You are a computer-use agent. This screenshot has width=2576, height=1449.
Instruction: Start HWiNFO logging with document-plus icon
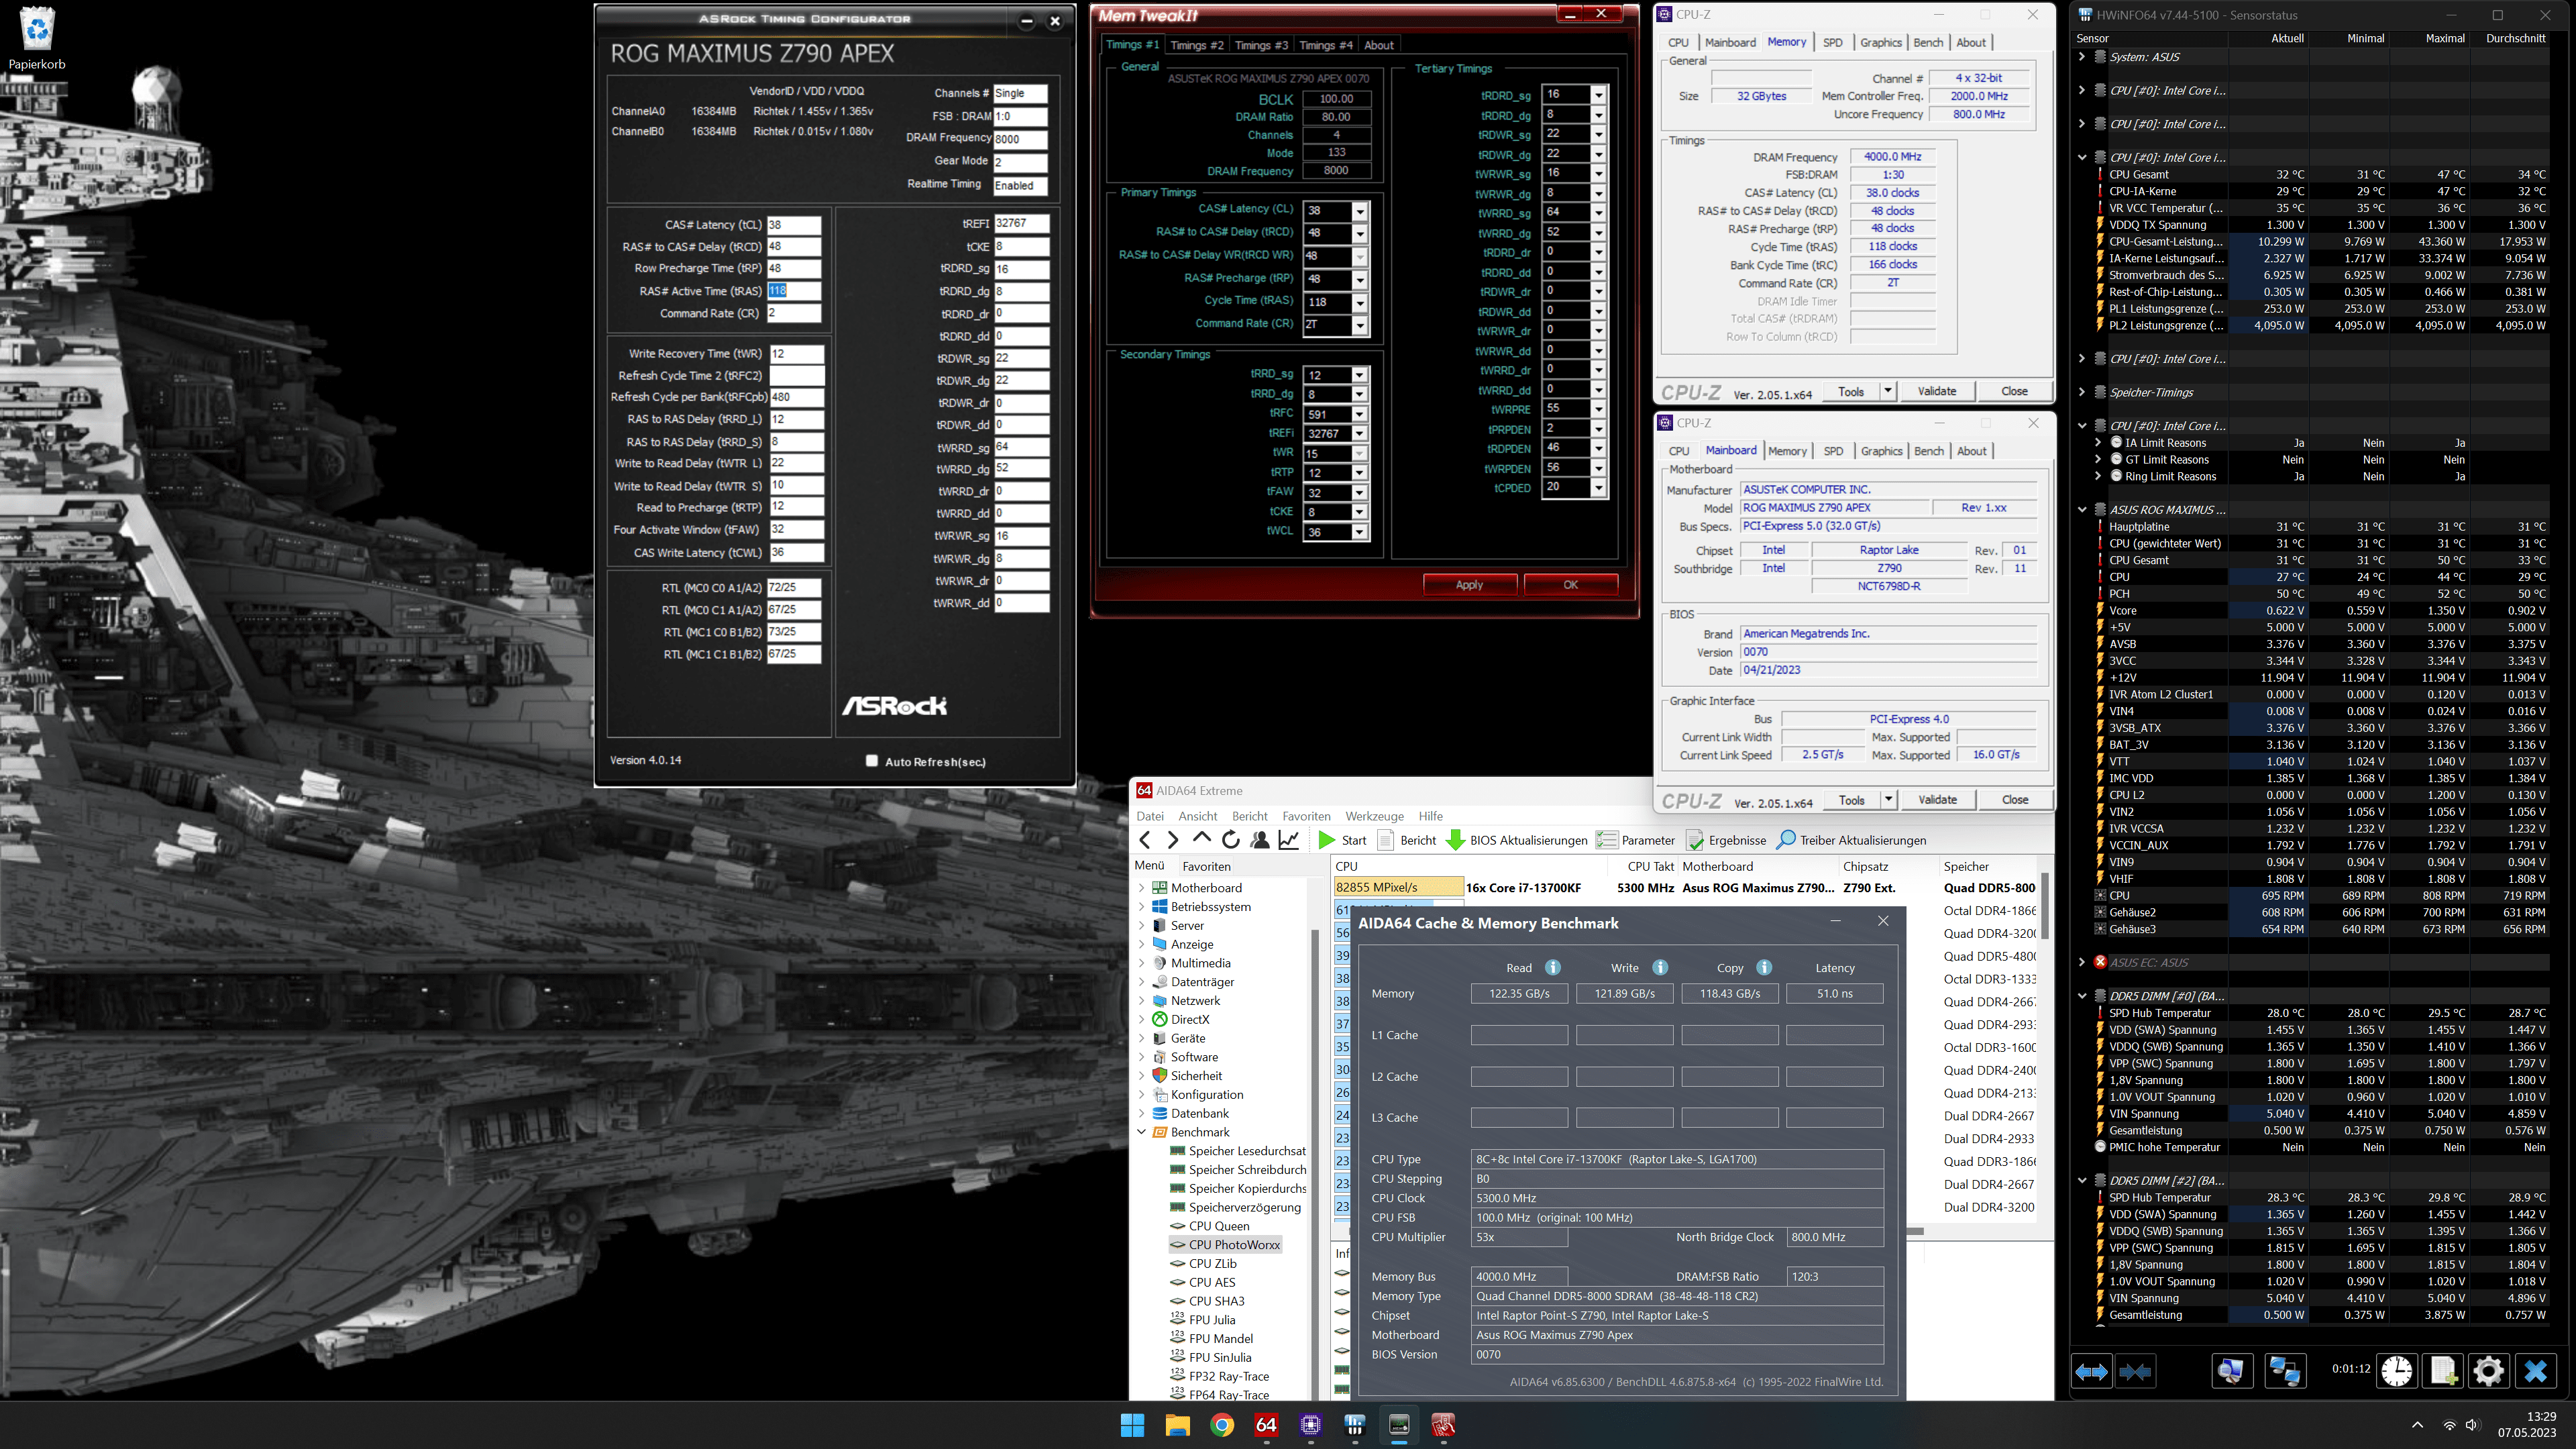tap(2443, 1371)
